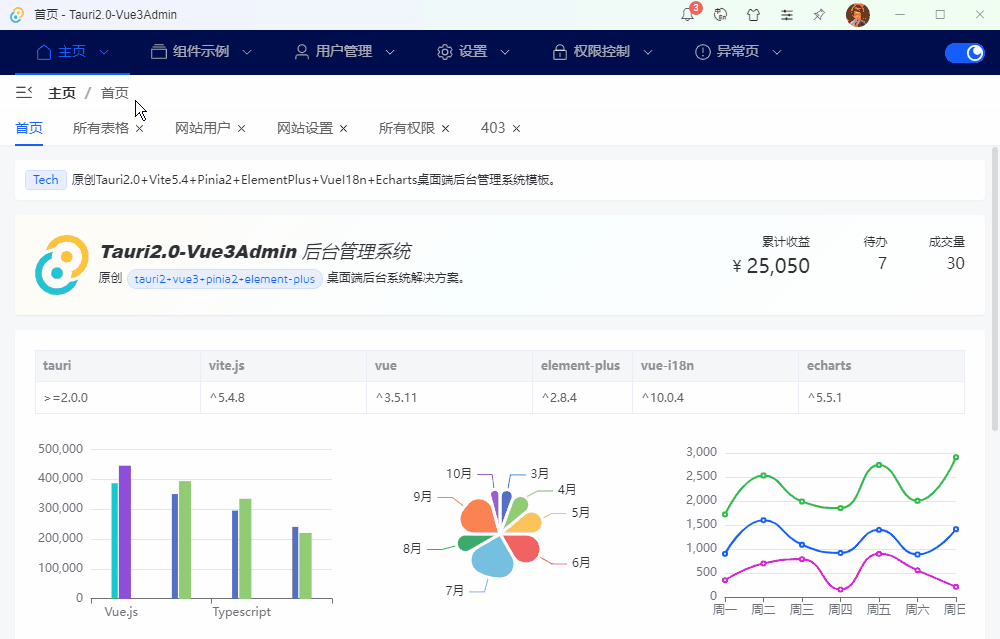Image resolution: width=1000 pixels, height=639 pixels.
Task: Click the large Tauri logo in banner
Action: coord(61,265)
